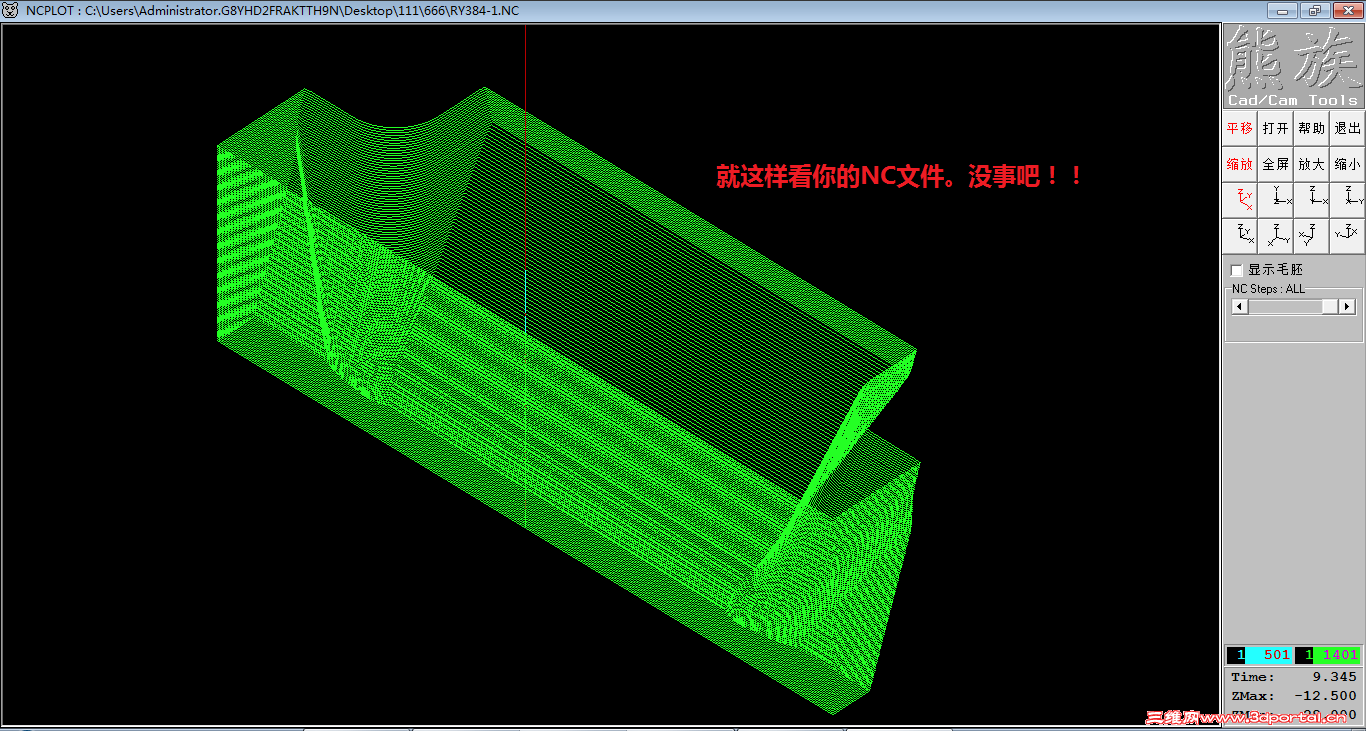Click the "NC Steps : ALL" label

coord(1268,289)
